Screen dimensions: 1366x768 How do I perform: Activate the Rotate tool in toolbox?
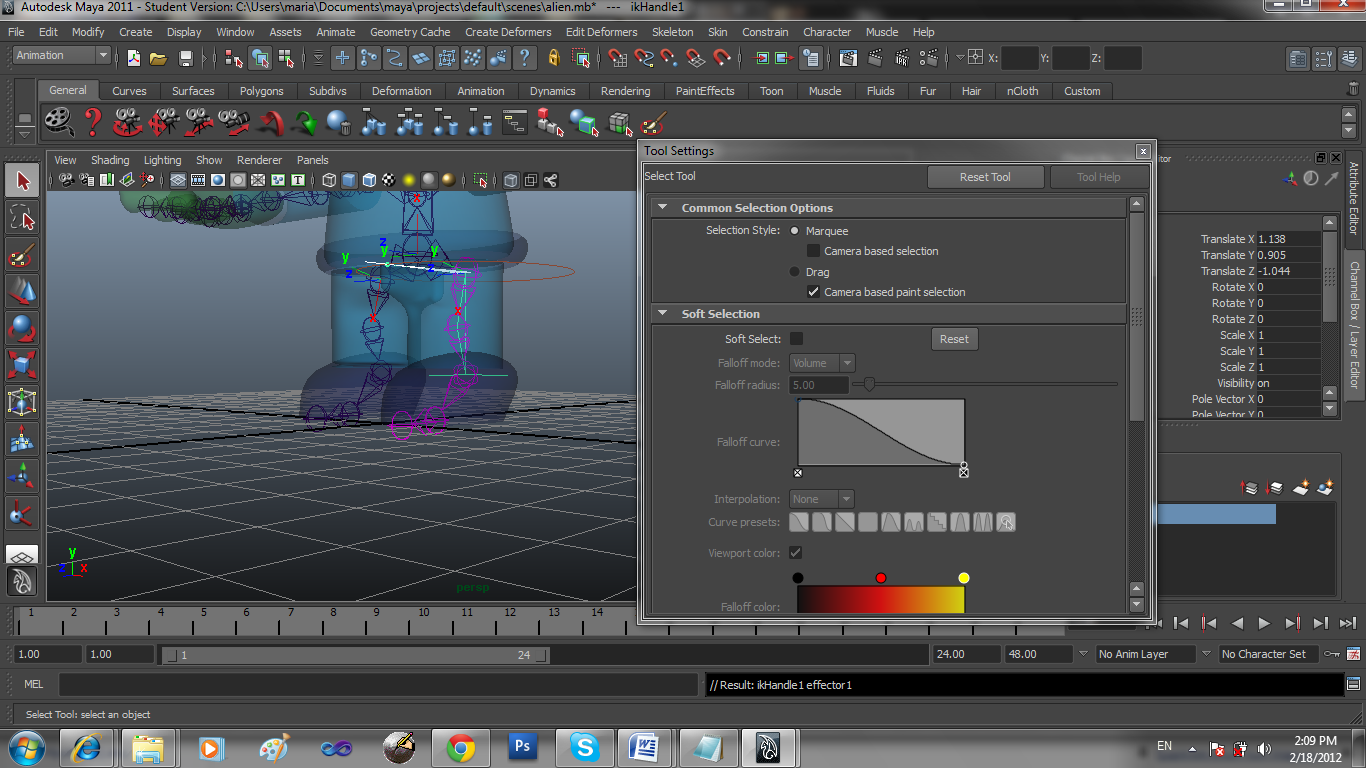22,329
